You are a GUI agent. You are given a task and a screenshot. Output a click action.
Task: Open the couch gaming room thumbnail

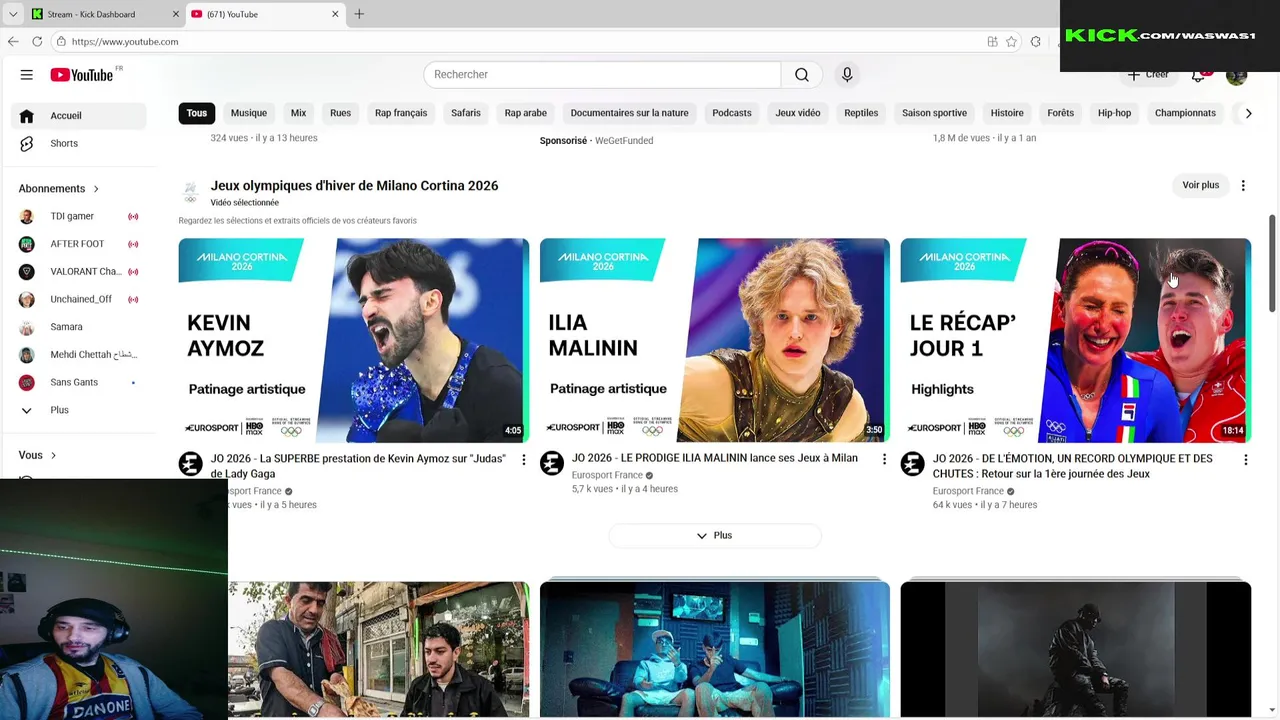coord(715,650)
